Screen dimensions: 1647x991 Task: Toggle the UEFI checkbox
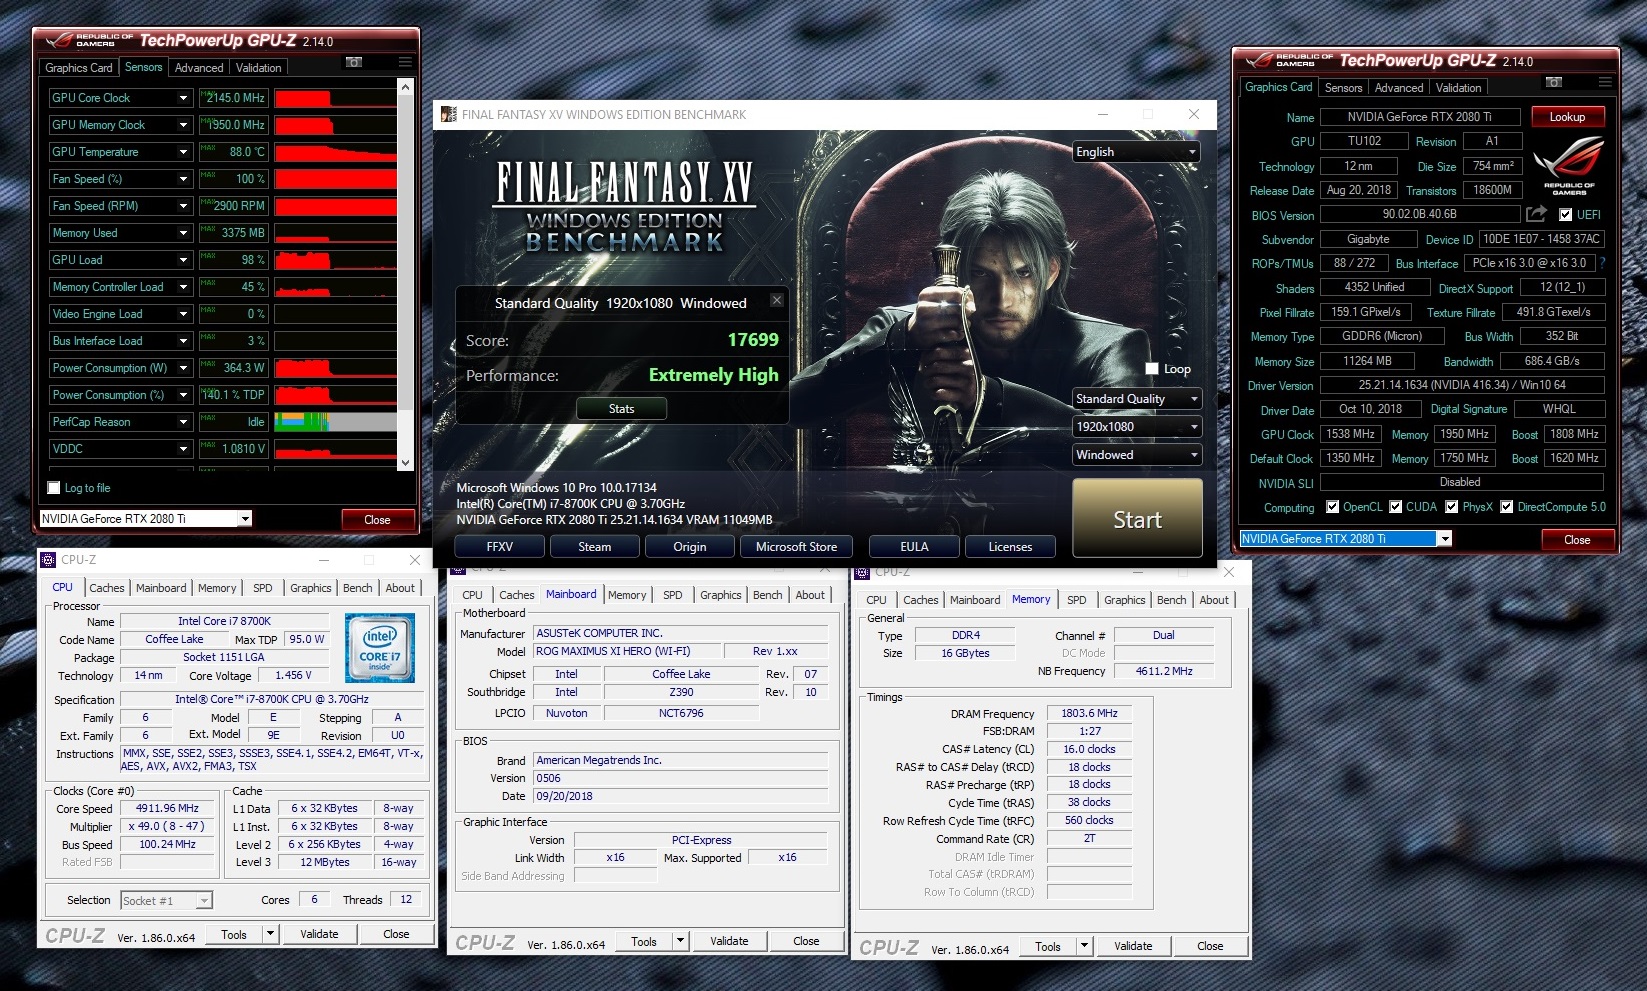pyautogui.click(x=1565, y=214)
